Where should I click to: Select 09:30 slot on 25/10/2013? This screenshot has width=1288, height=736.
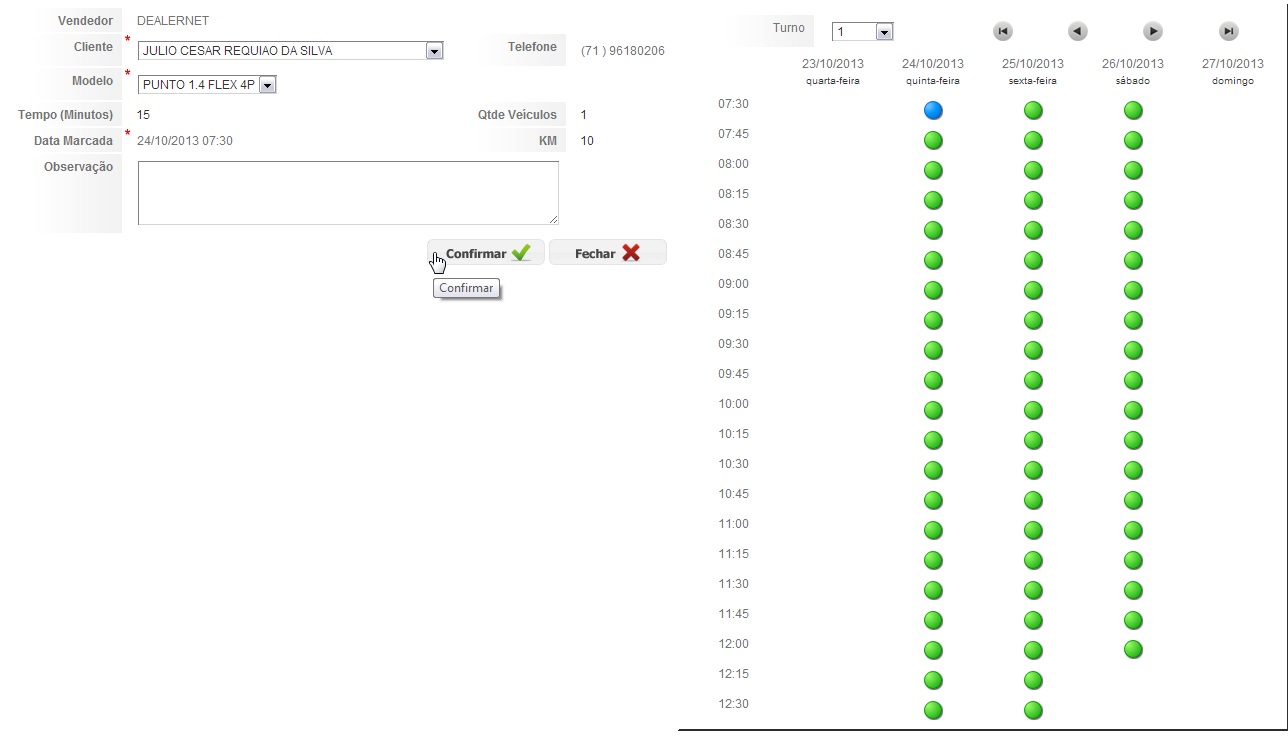click(x=1033, y=350)
